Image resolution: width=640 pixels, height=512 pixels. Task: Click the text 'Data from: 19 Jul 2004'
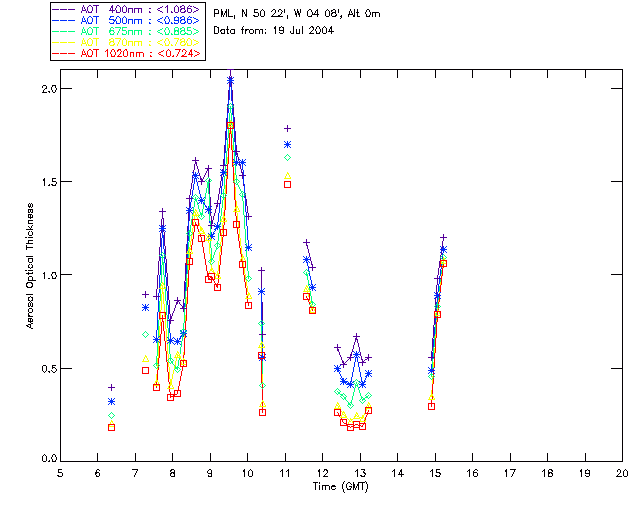[x=273, y=31]
